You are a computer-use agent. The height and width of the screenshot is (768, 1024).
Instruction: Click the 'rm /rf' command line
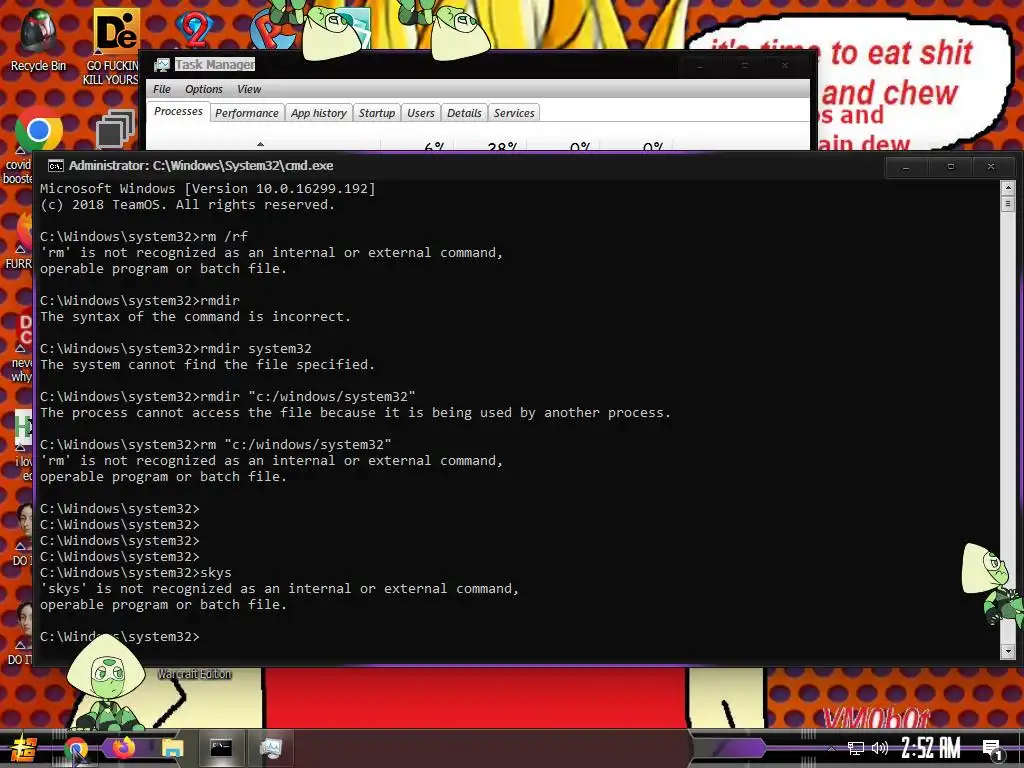144,236
